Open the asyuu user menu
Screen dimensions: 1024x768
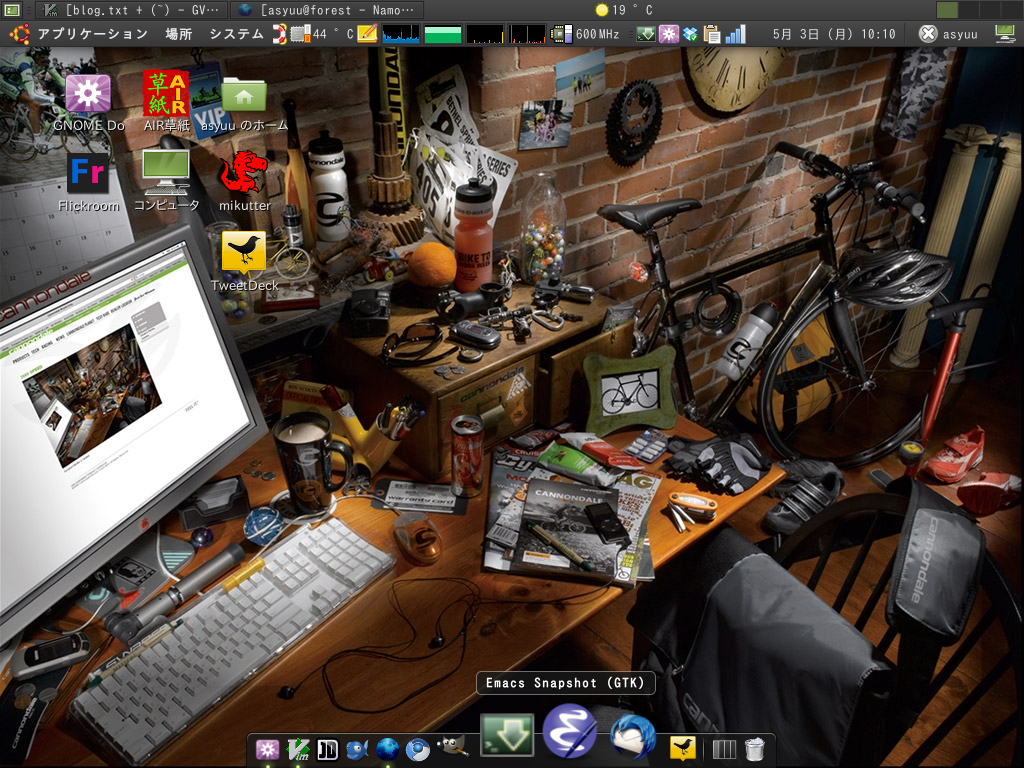click(x=948, y=34)
